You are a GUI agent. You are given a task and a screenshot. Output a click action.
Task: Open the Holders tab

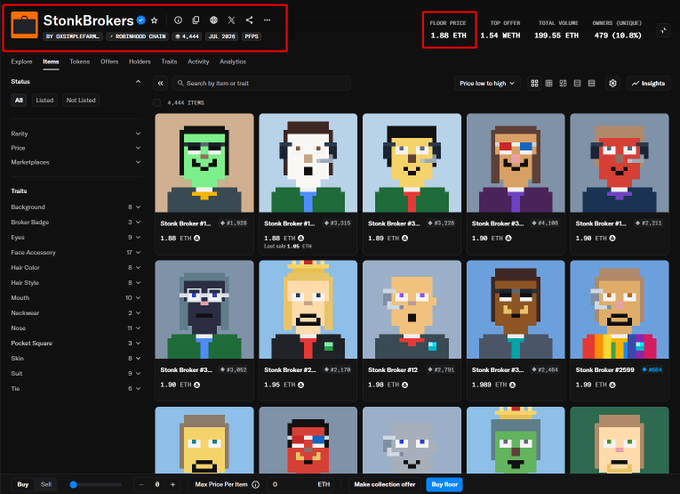coord(140,62)
